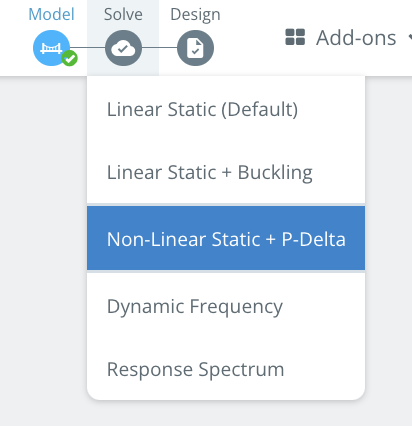The width and height of the screenshot is (412, 426).
Task: Click the green checkmark badge on Model
Action: (x=69, y=58)
